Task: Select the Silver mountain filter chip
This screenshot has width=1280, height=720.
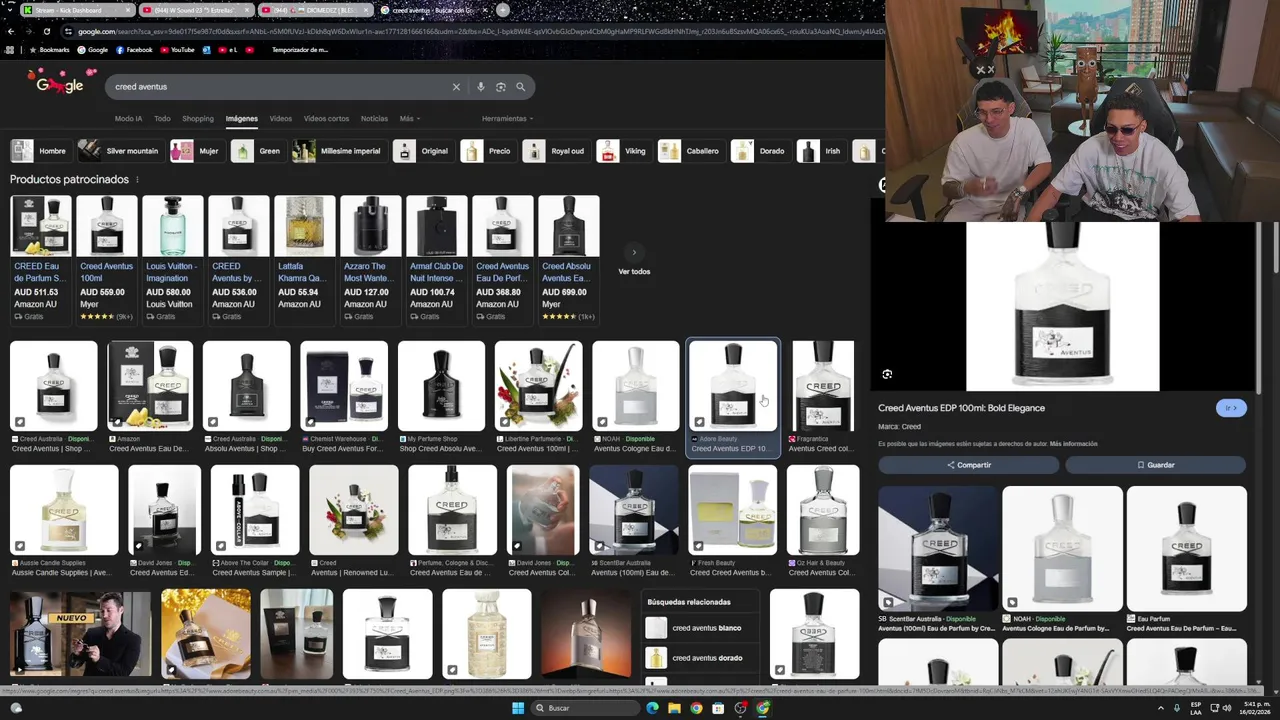Action: pyautogui.click(x=120, y=151)
